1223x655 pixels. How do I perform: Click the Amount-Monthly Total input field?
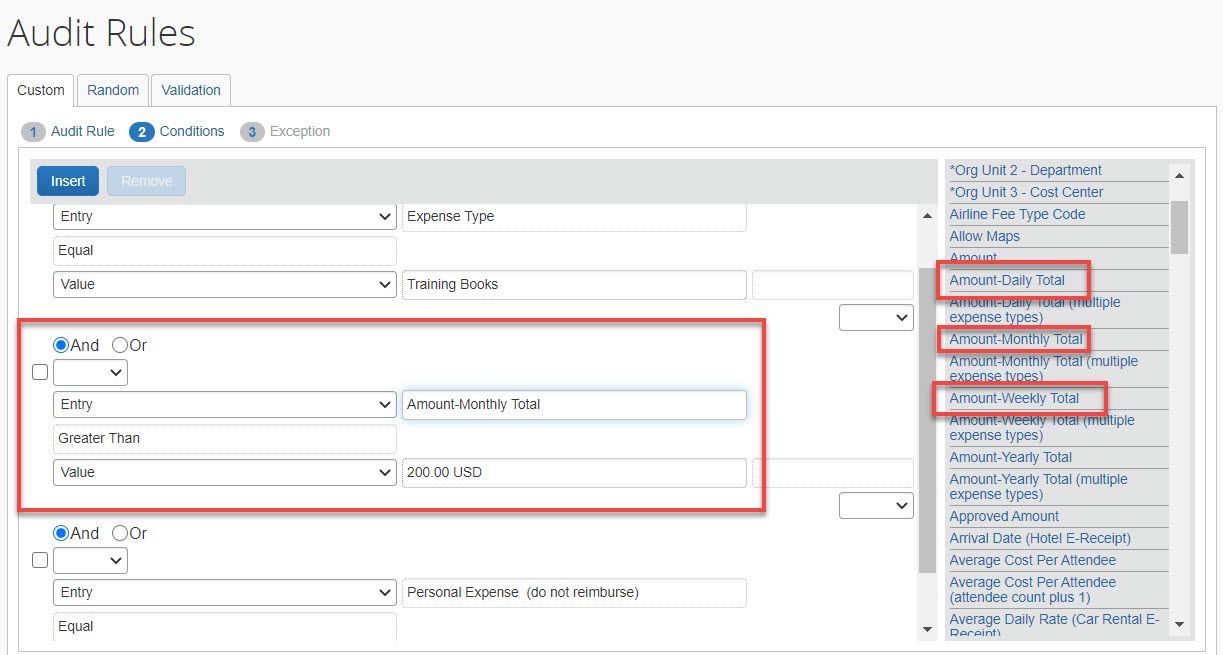coord(573,404)
